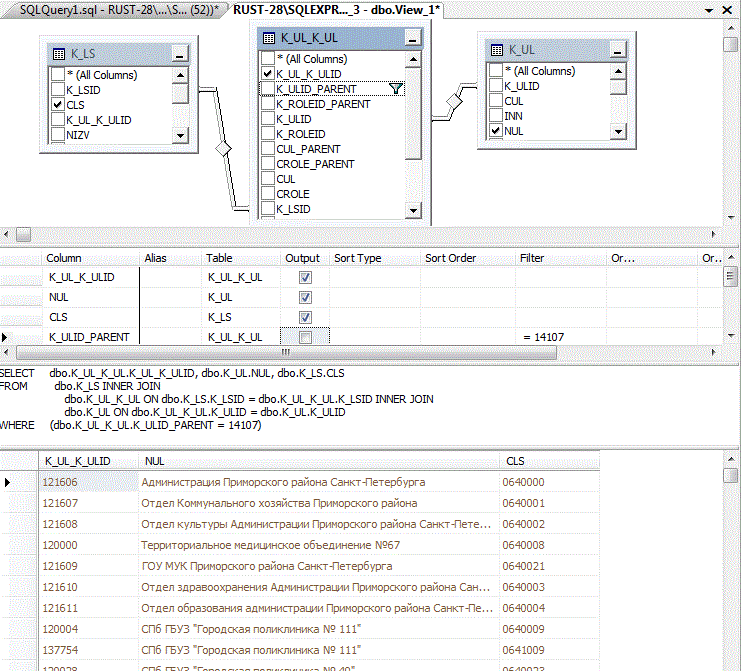Click the K_UL_K_ULID results column header

point(88,461)
